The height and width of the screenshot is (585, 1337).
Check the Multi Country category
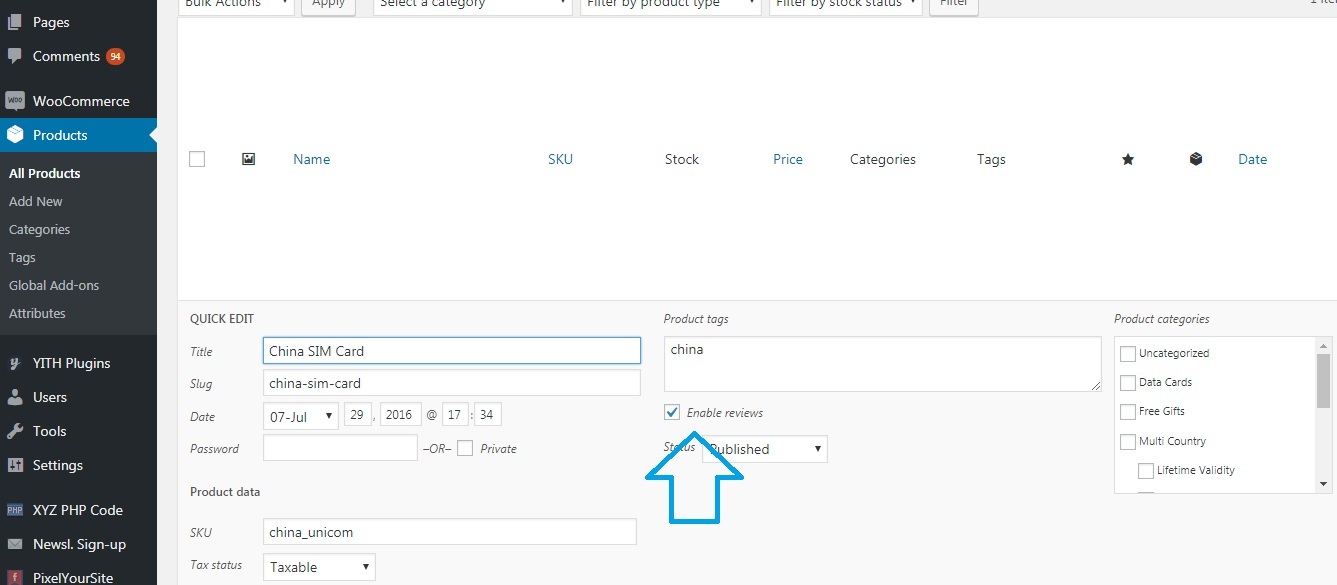point(1128,441)
